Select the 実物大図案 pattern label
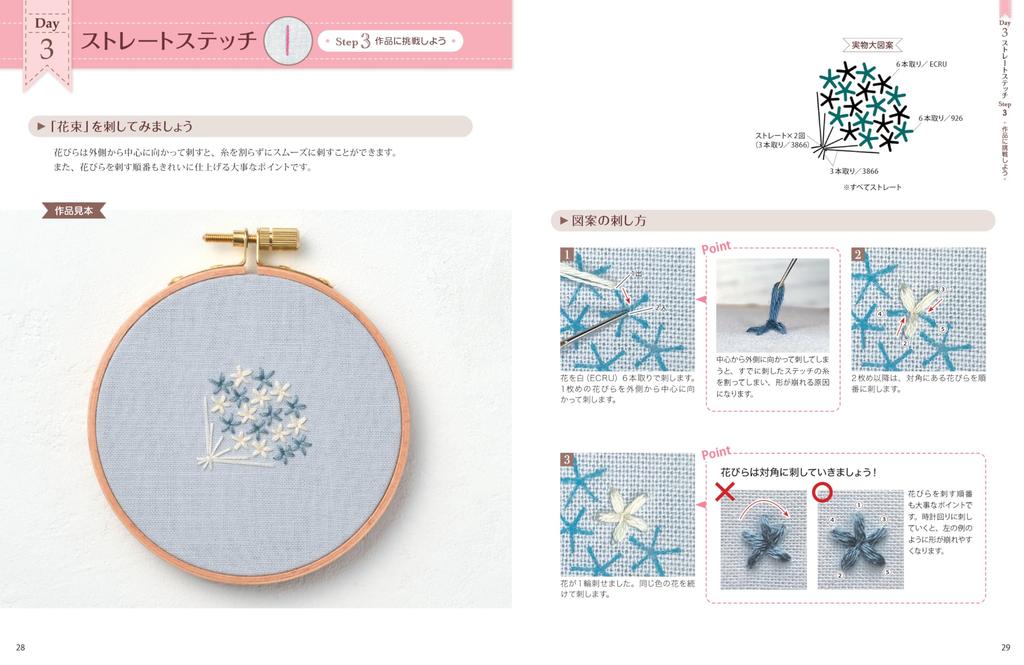The image size is (1024, 665). point(872,46)
